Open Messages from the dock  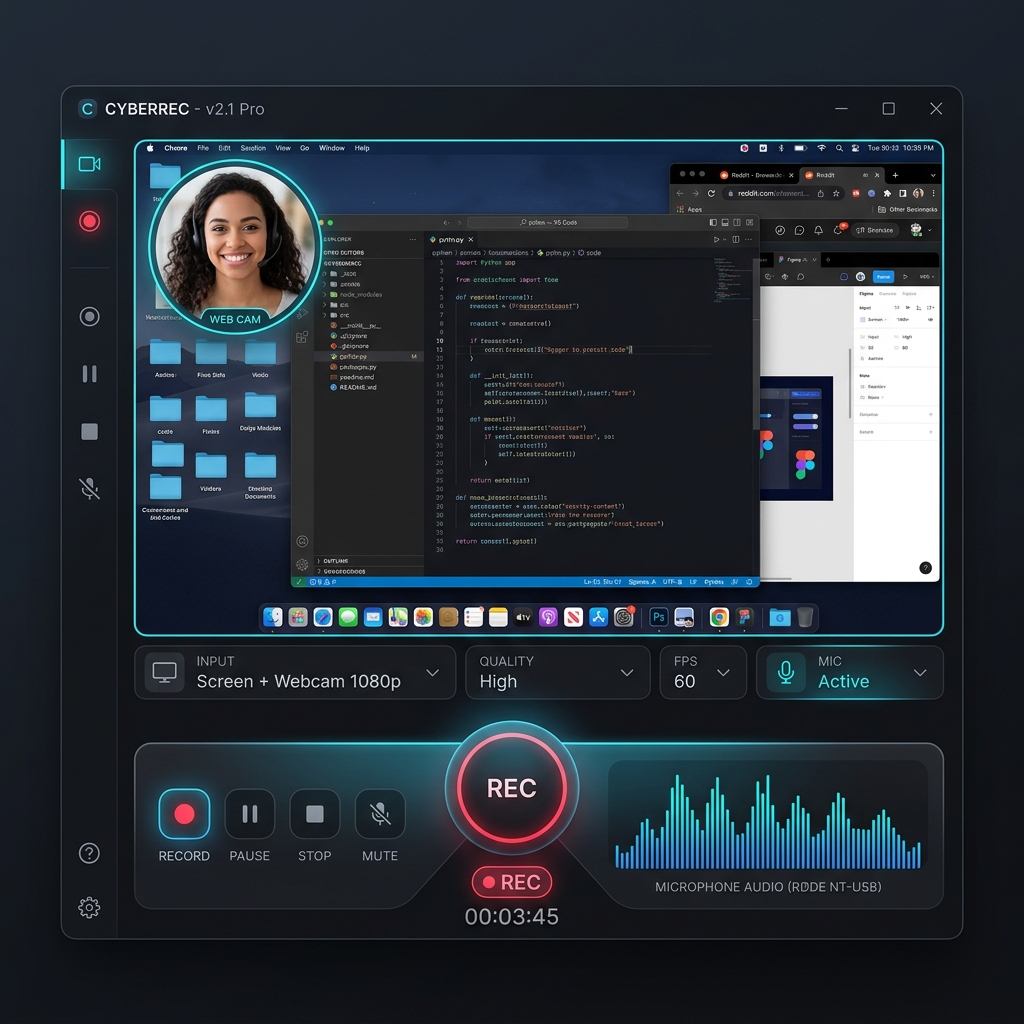[x=348, y=617]
